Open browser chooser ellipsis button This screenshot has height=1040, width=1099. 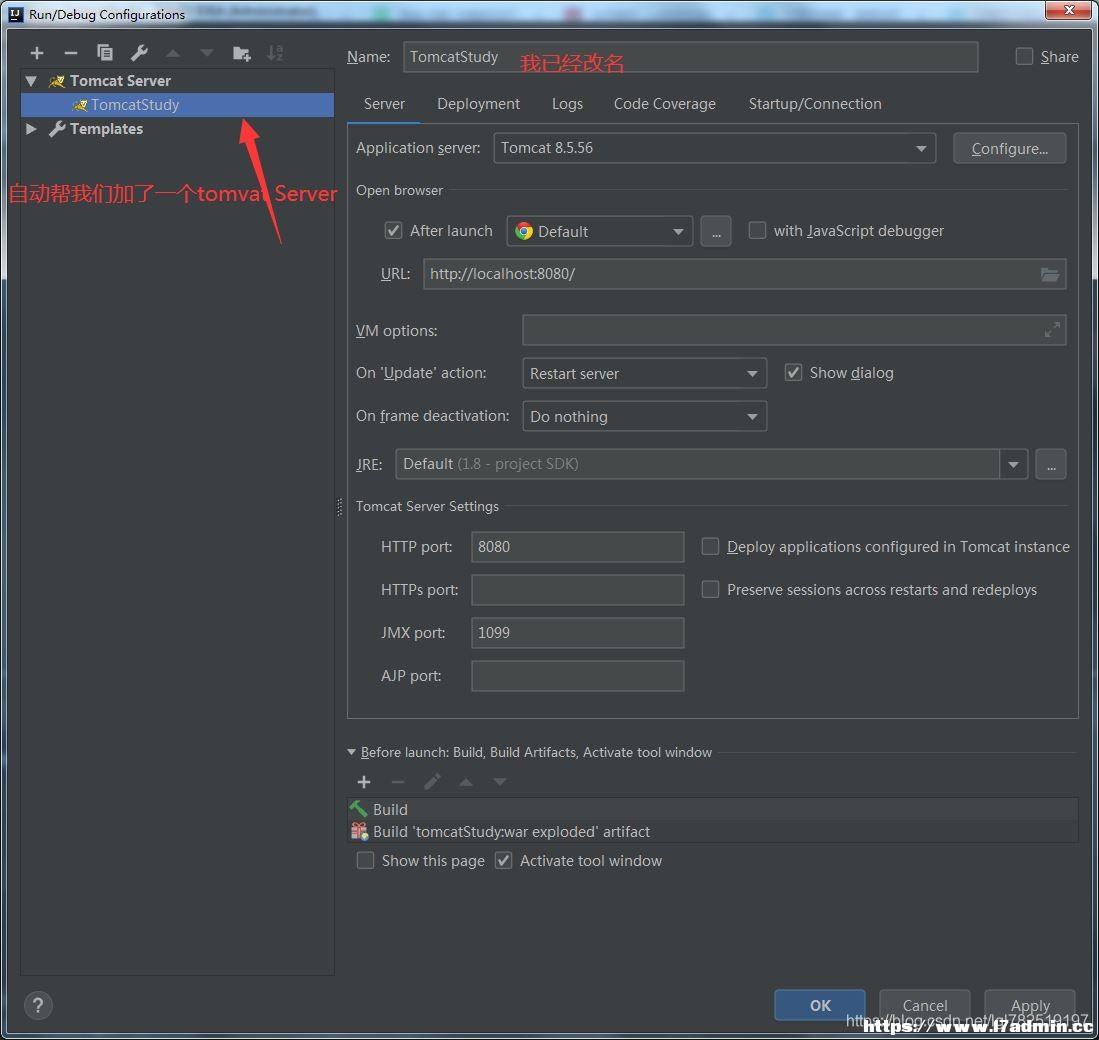pos(716,231)
